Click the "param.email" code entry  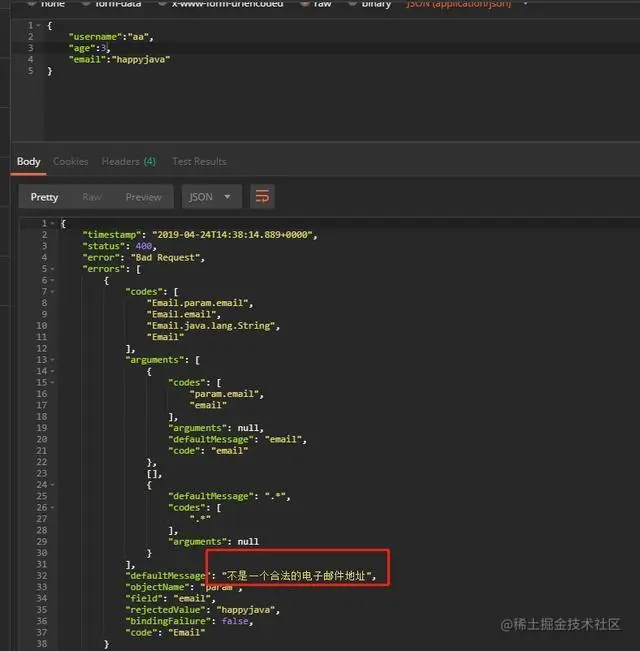[x=226, y=394]
